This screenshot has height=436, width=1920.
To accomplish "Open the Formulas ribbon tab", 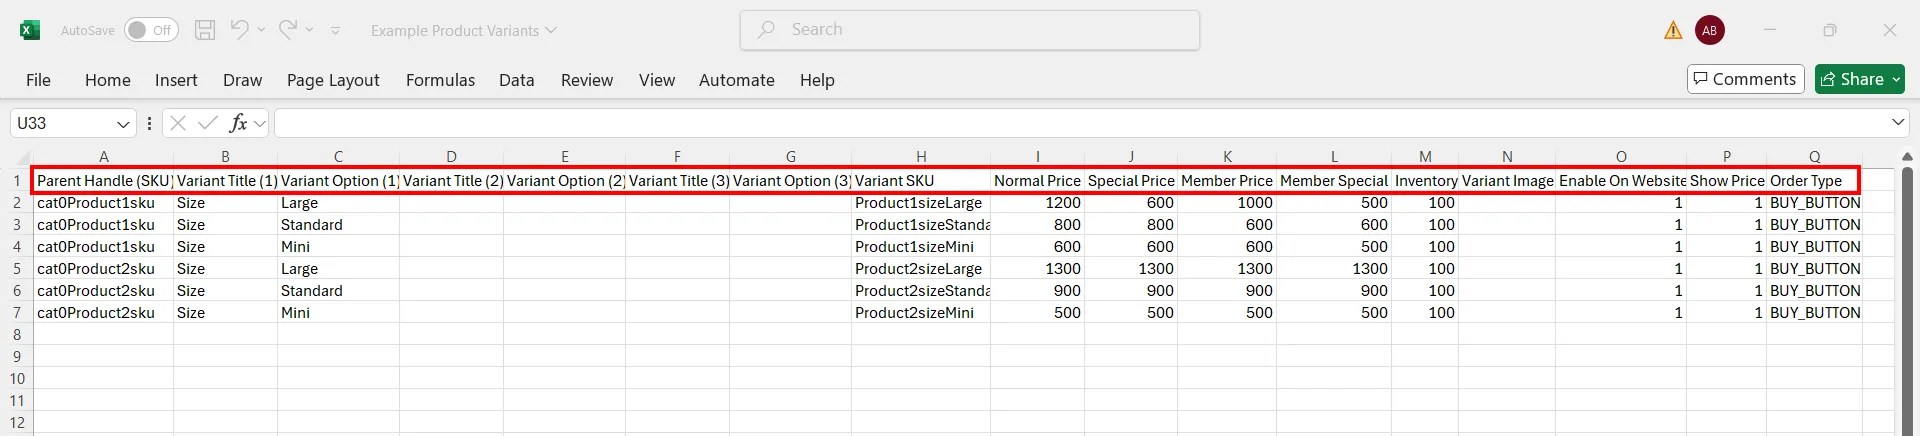I will click(440, 80).
